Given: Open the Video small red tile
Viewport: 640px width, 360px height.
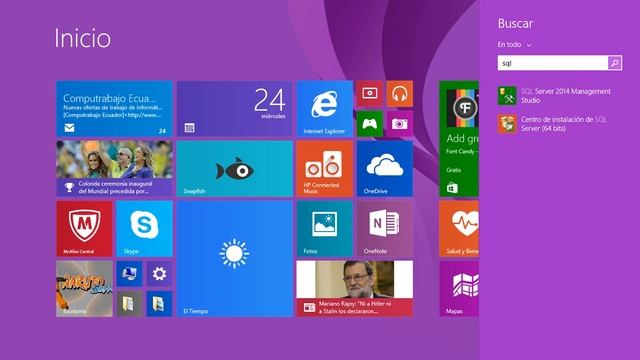Looking at the screenshot, I should pos(369,93).
